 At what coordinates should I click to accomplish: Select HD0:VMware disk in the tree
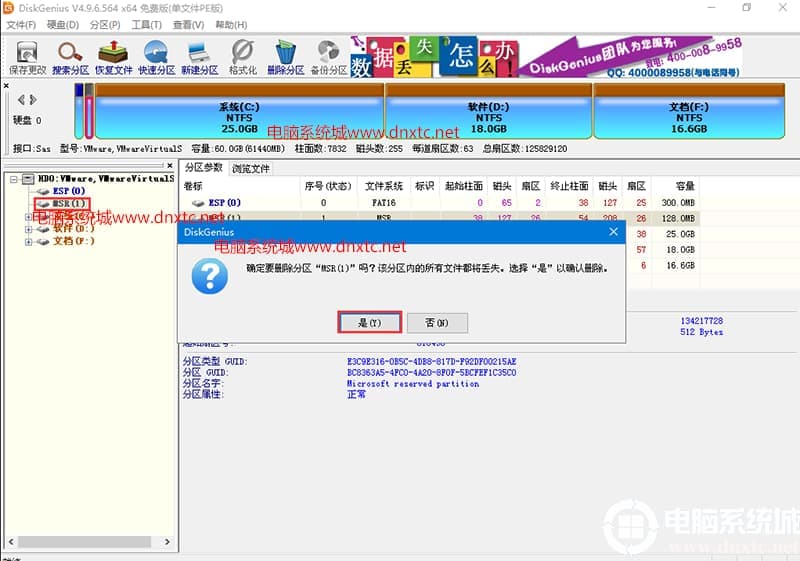[106, 178]
